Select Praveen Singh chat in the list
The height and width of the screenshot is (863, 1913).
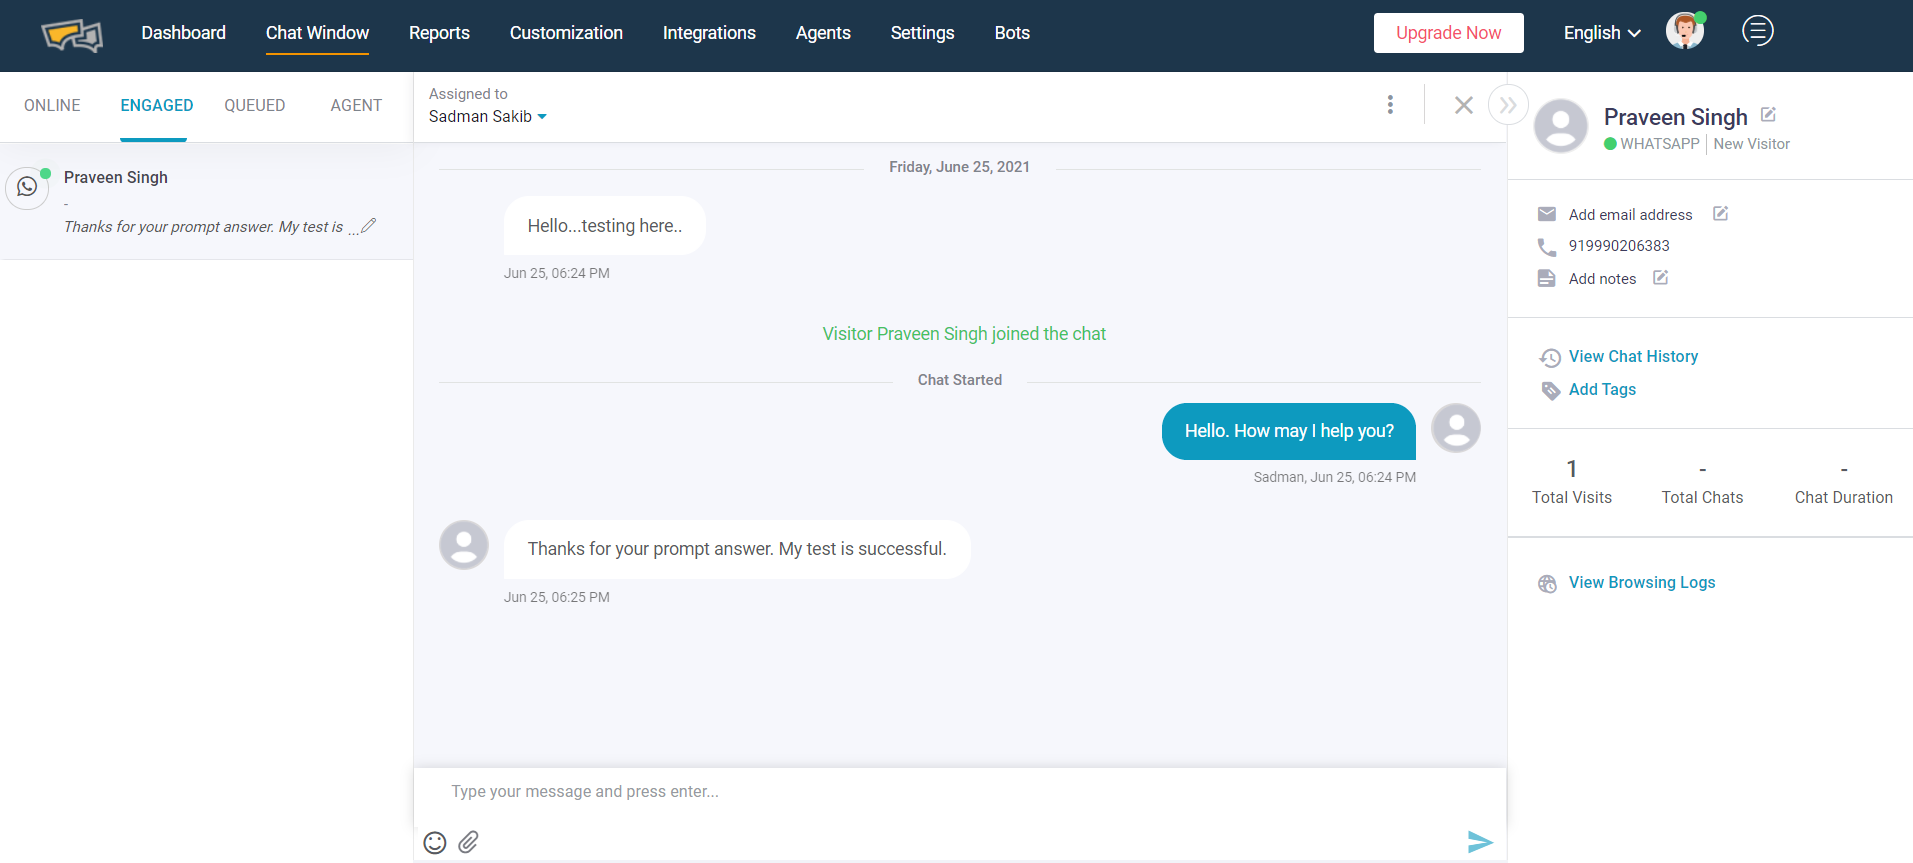point(206,201)
